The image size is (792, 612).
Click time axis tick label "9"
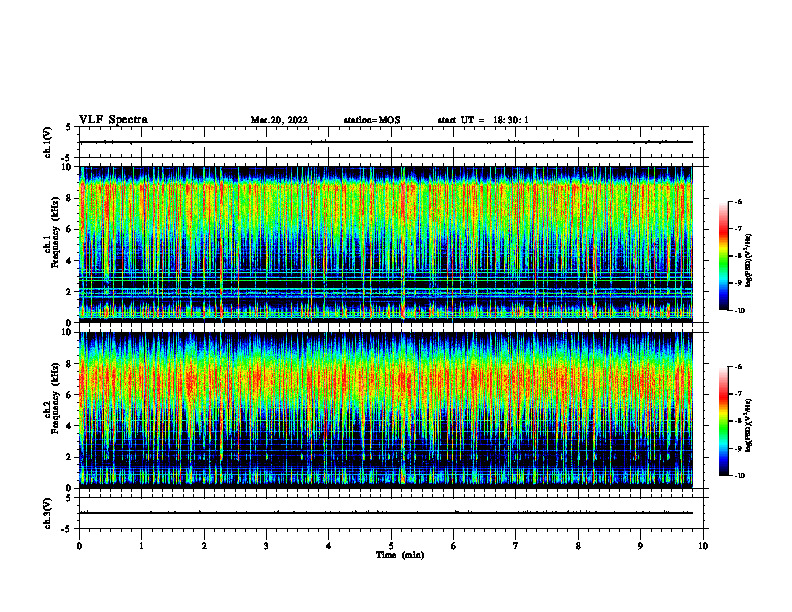pos(640,546)
